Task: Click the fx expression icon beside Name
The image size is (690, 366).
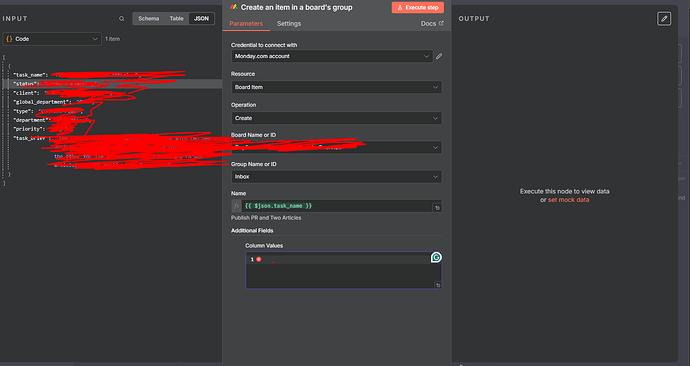Action: coord(236,206)
